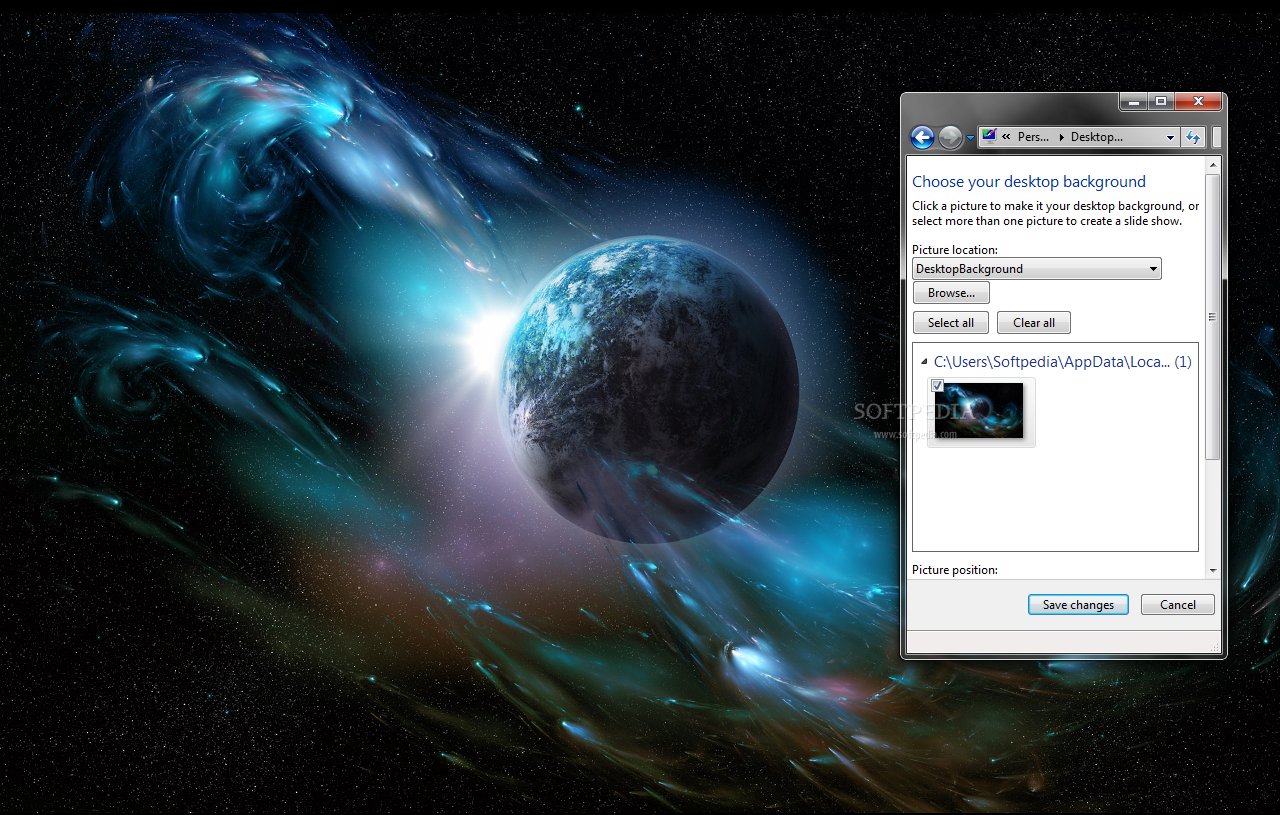Click the Clear all button

pyautogui.click(x=1034, y=323)
